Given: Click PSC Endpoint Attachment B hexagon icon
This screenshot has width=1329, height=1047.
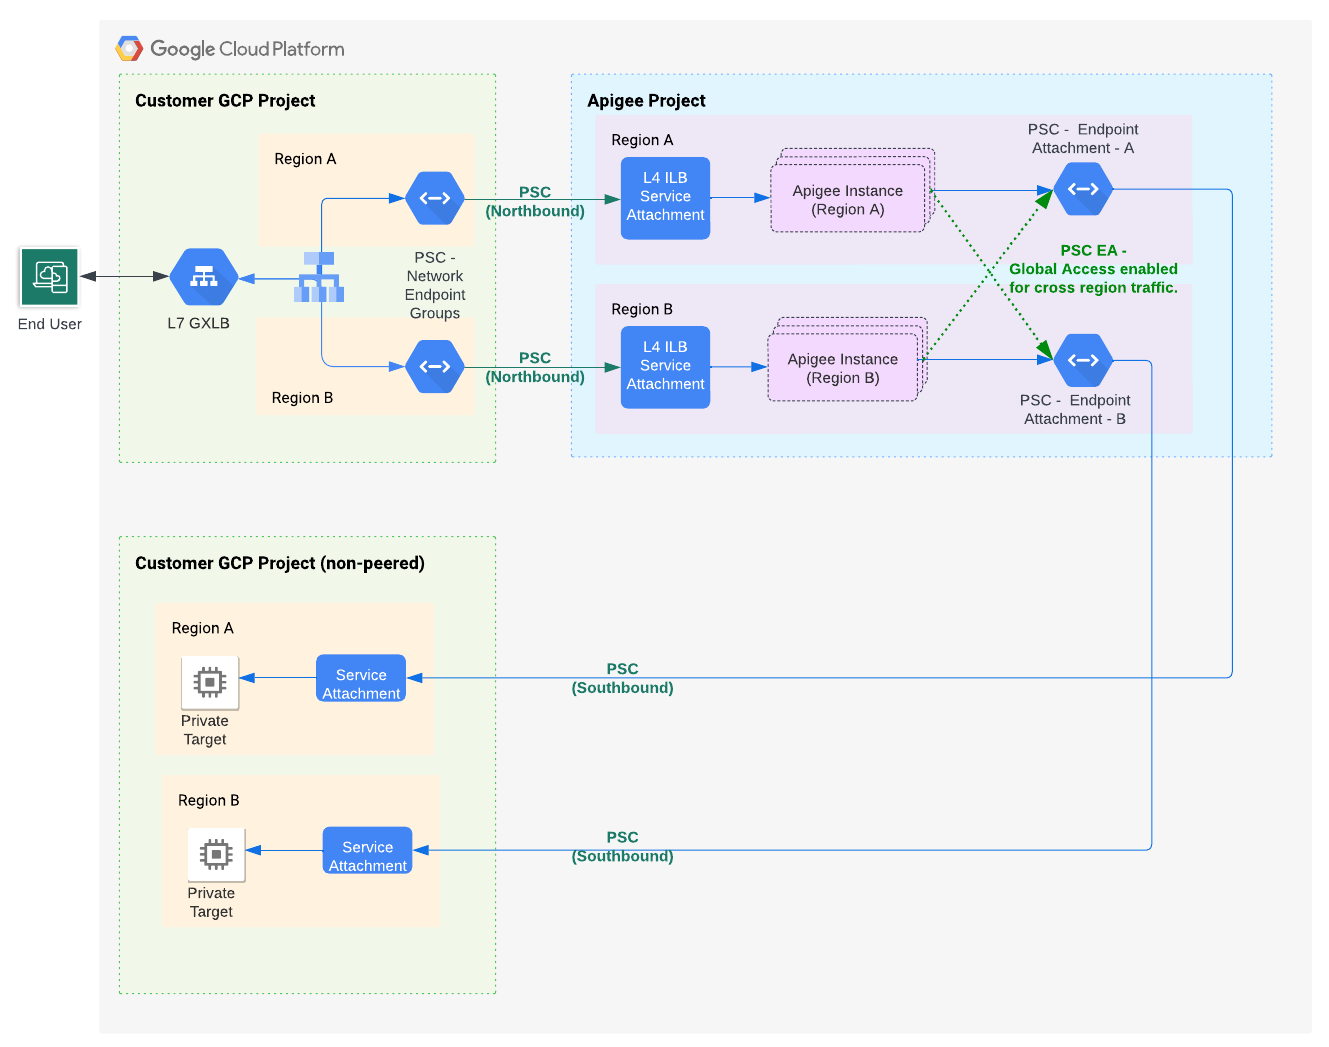Looking at the screenshot, I should coord(1083,360).
